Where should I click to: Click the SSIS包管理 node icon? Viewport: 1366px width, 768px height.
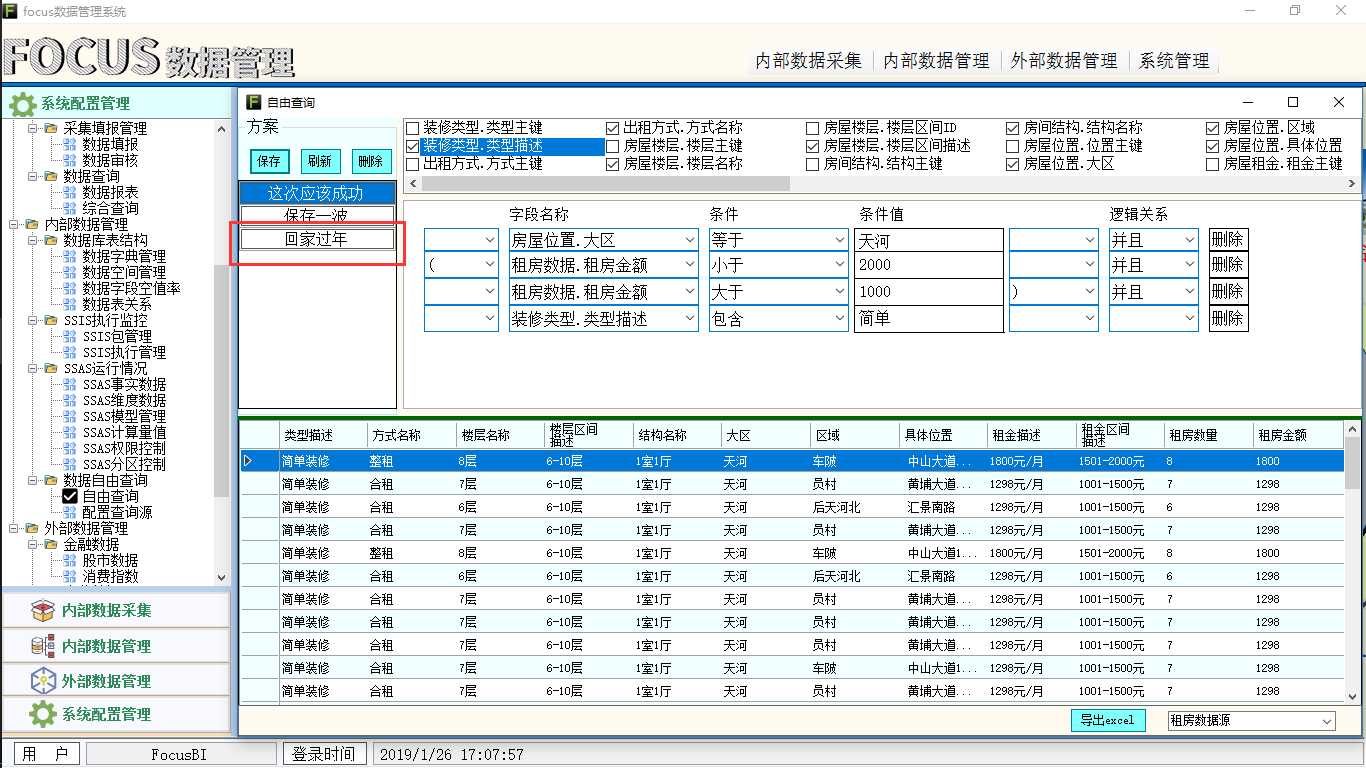[x=69, y=336]
